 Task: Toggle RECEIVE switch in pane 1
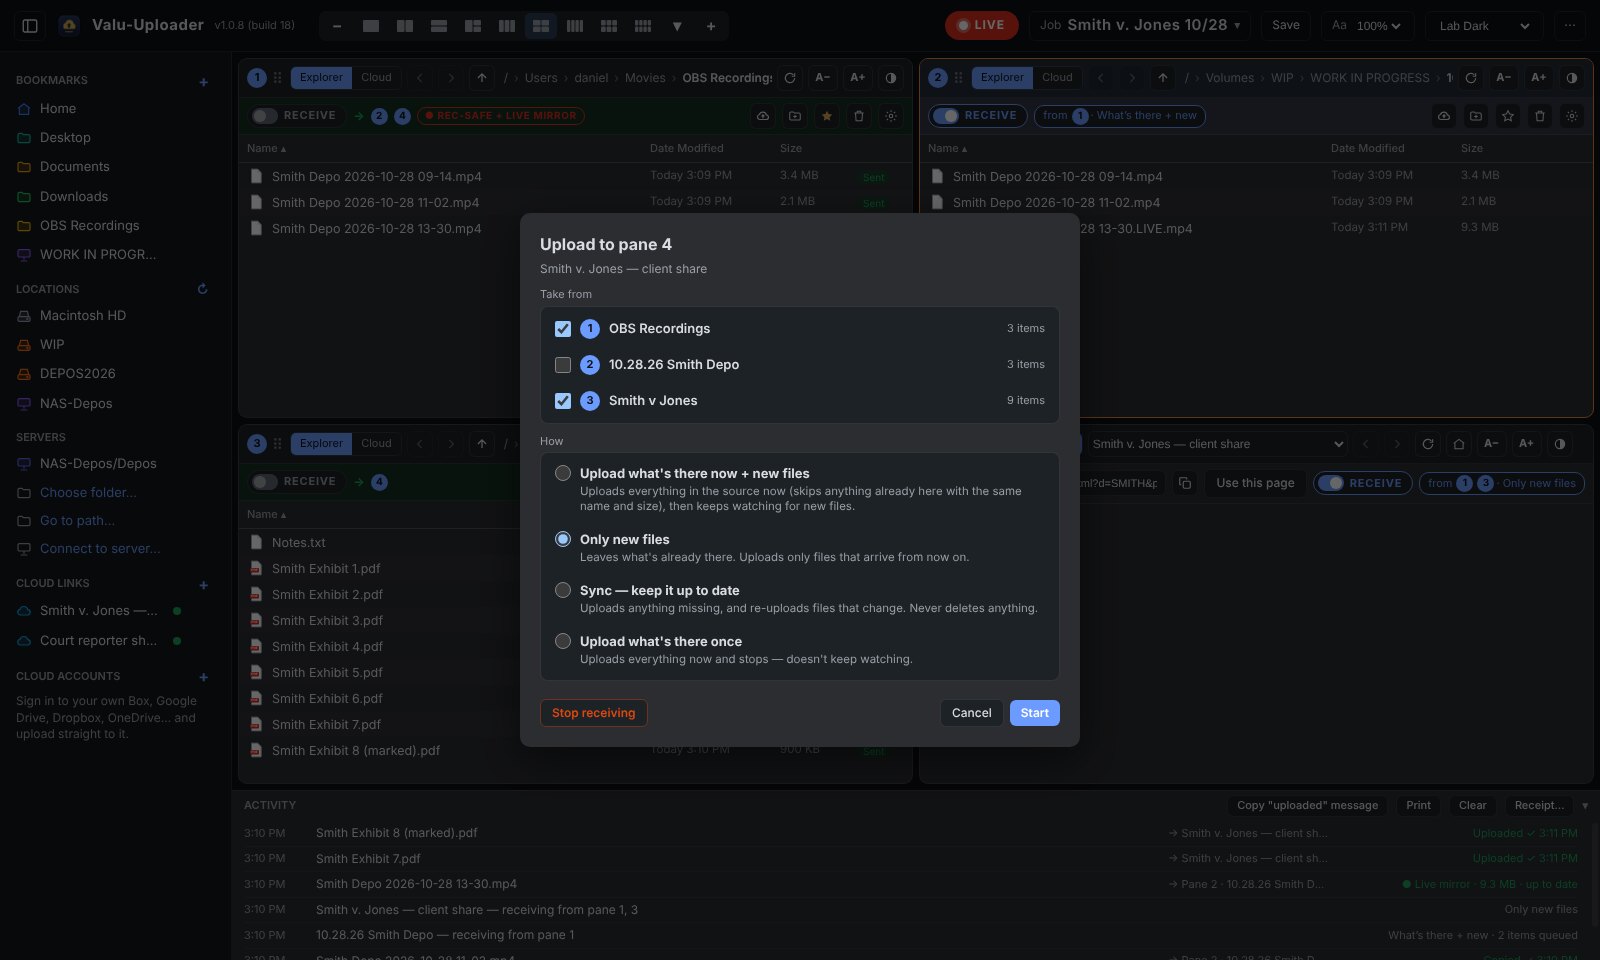(265, 116)
